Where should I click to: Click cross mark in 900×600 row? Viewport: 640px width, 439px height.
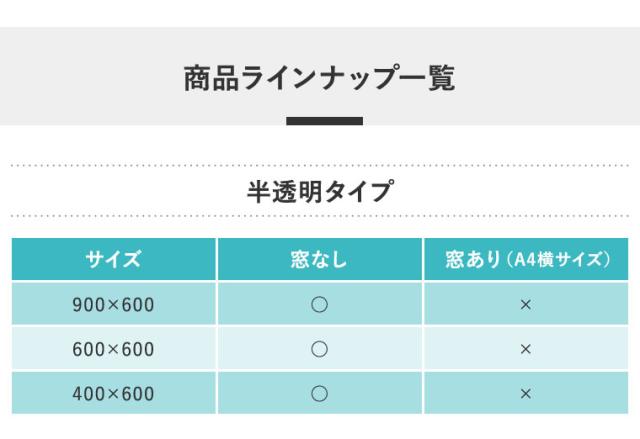[x=525, y=304]
